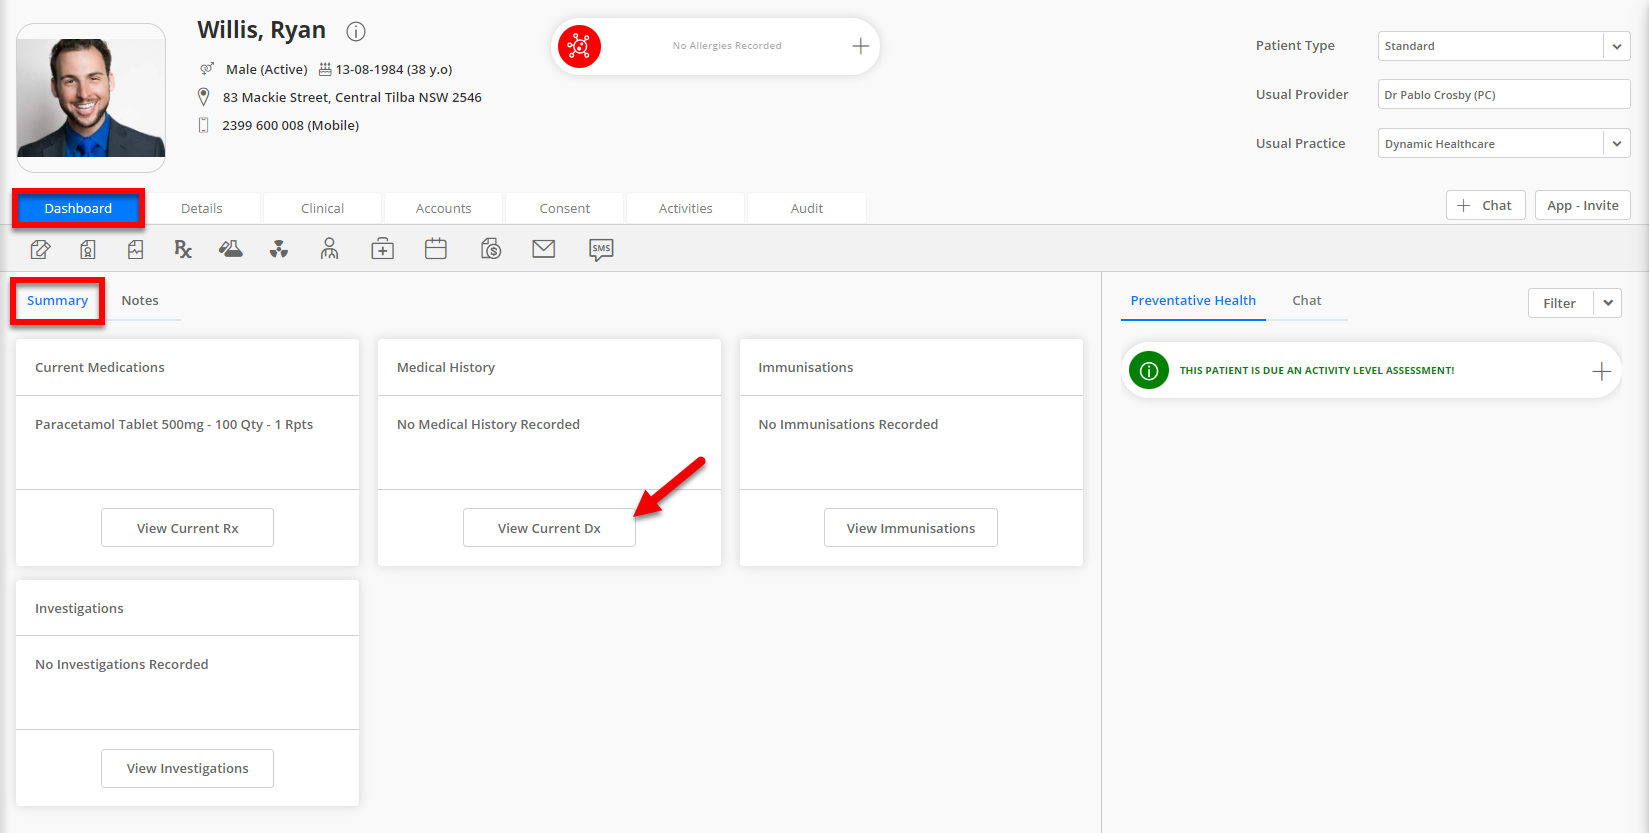Go to the Activities tab

[686, 208]
